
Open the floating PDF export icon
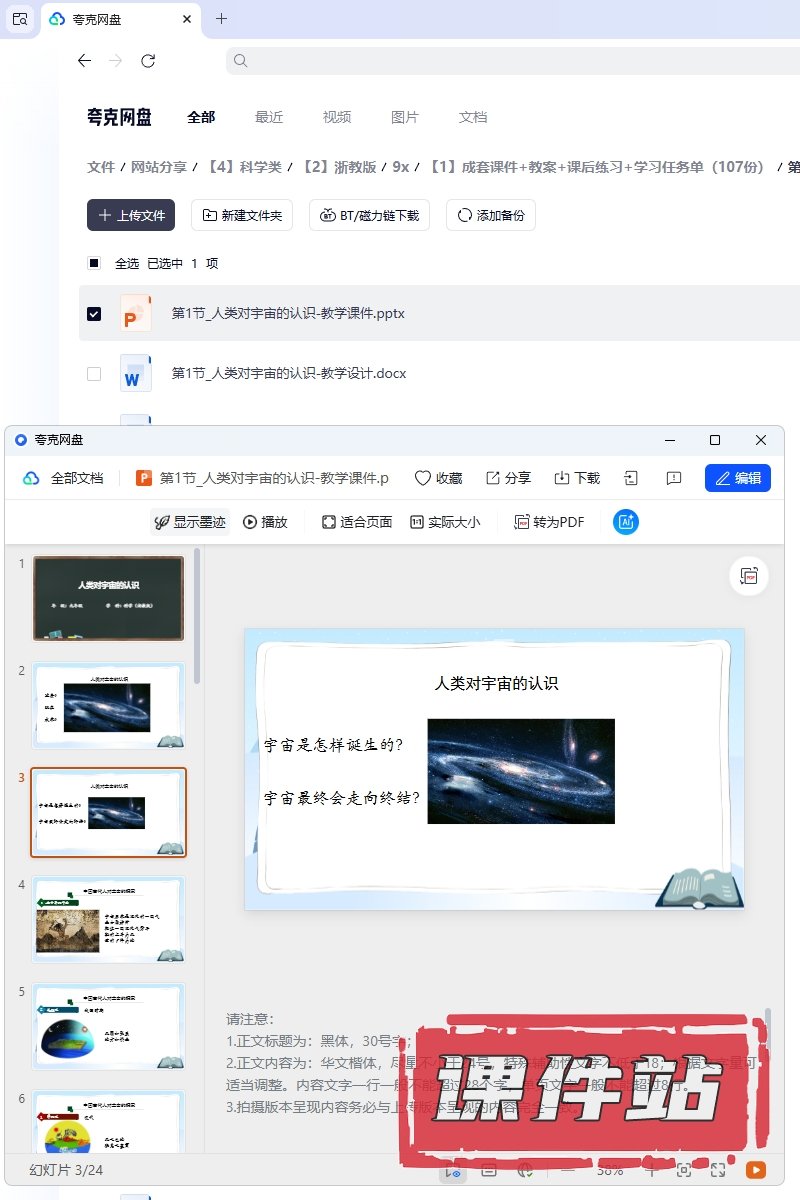[x=749, y=576]
